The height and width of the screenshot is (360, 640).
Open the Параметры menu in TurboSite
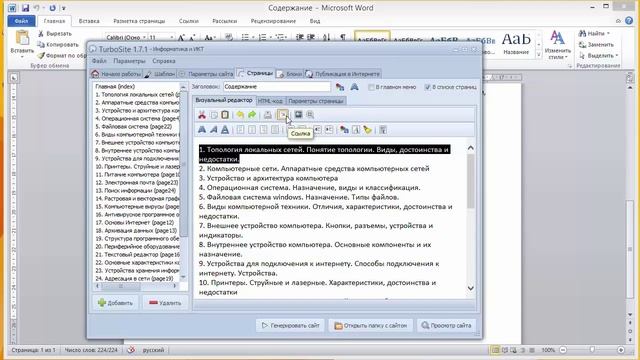click(129, 61)
